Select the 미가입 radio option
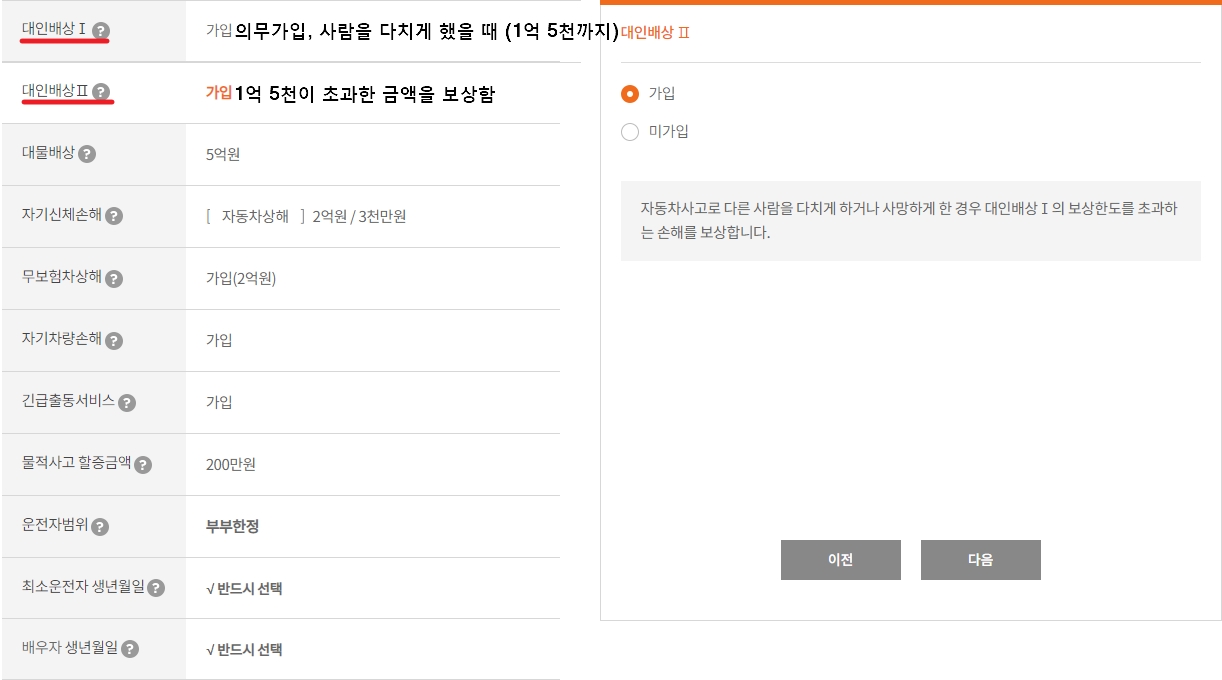The width and height of the screenshot is (1222, 680). [x=630, y=131]
